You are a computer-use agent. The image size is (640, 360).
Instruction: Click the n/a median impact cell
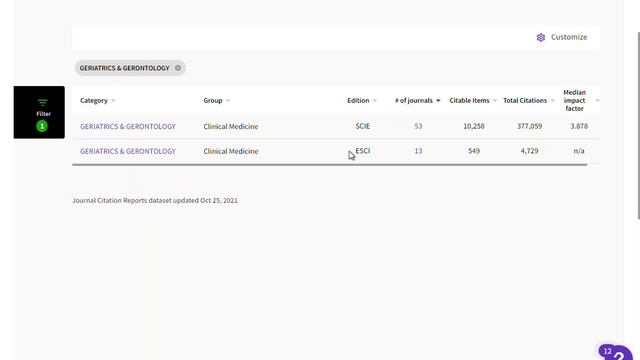point(579,151)
